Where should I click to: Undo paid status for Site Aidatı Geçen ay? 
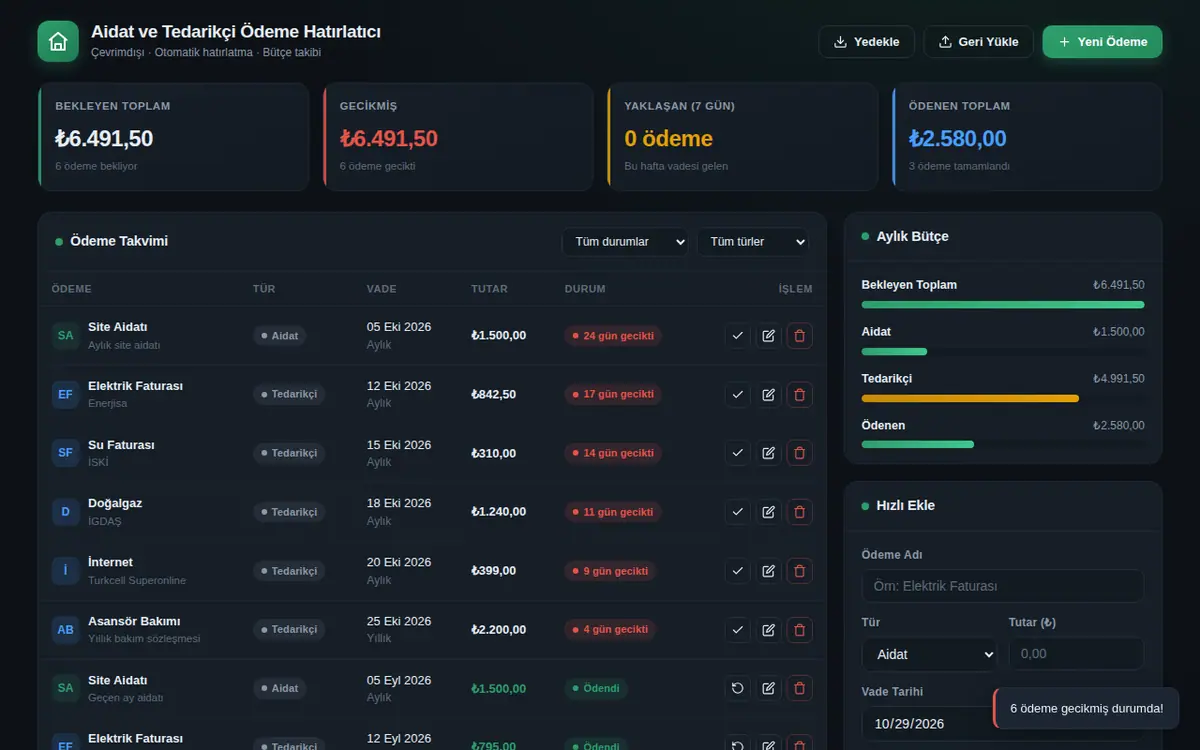click(737, 689)
